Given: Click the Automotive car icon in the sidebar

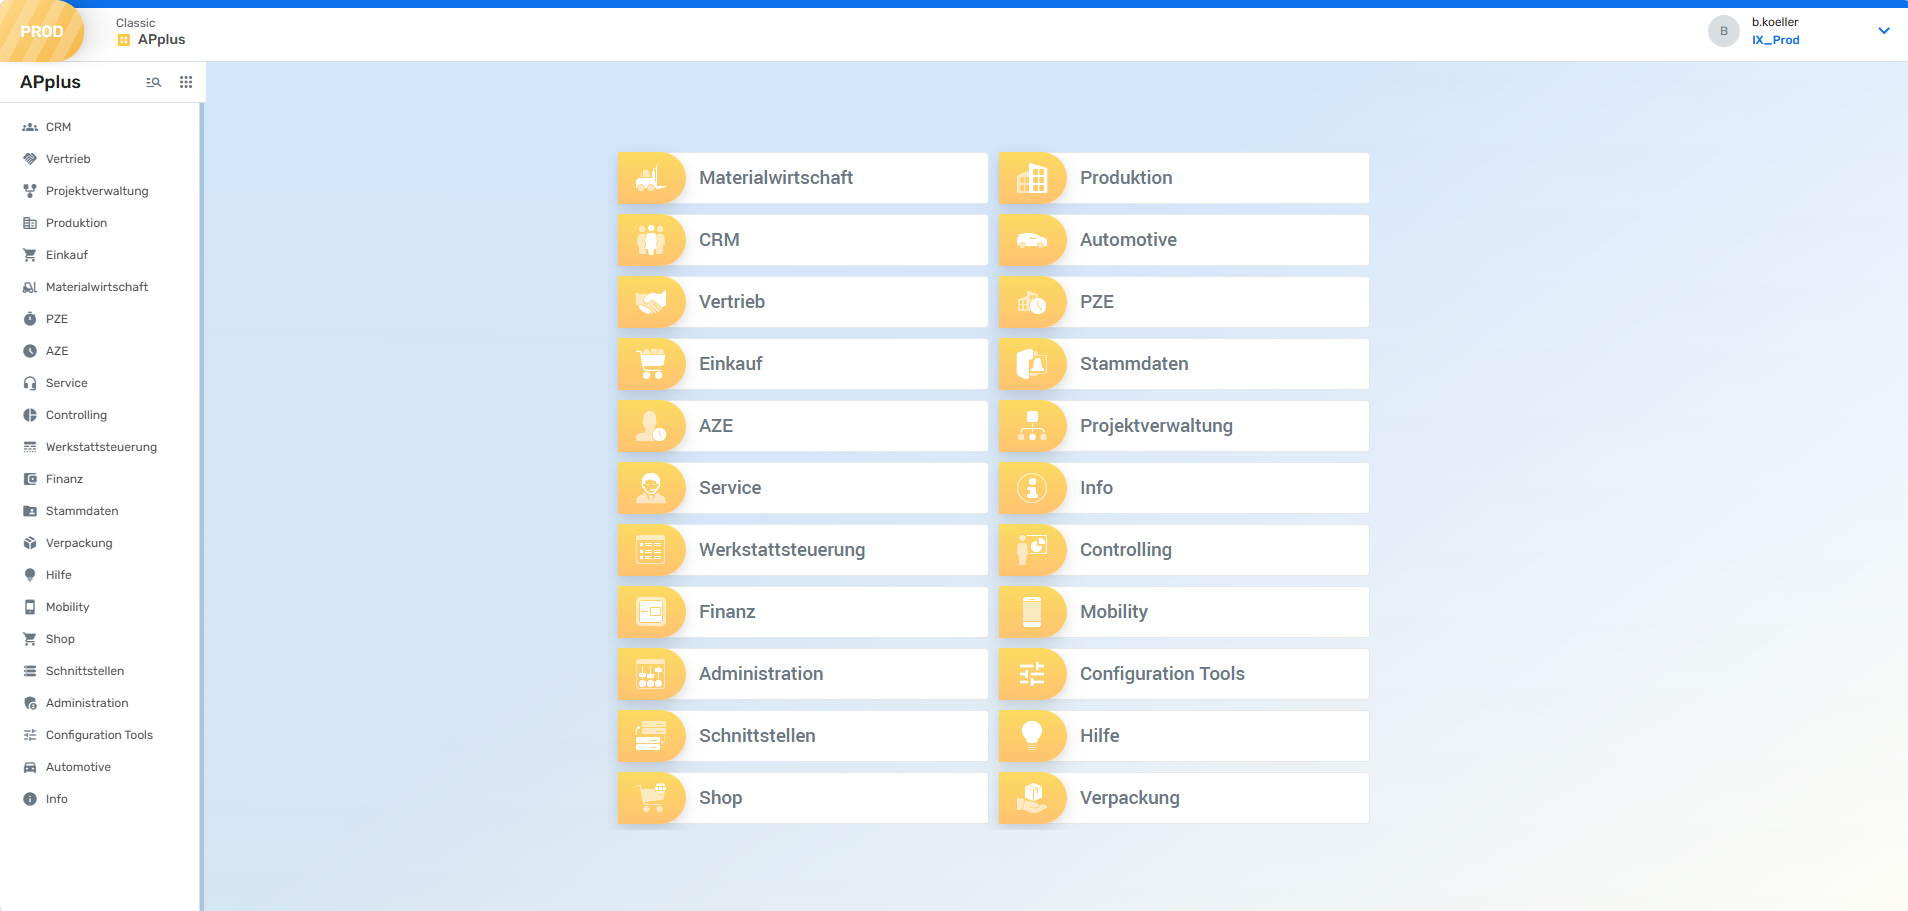Looking at the screenshot, I should (x=30, y=767).
